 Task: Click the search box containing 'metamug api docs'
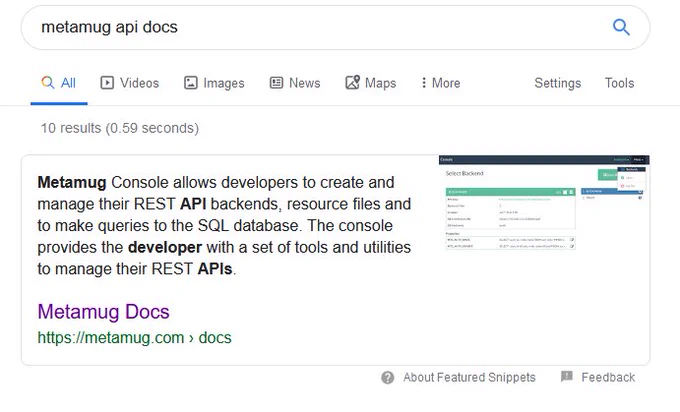click(x=335, y=27)
